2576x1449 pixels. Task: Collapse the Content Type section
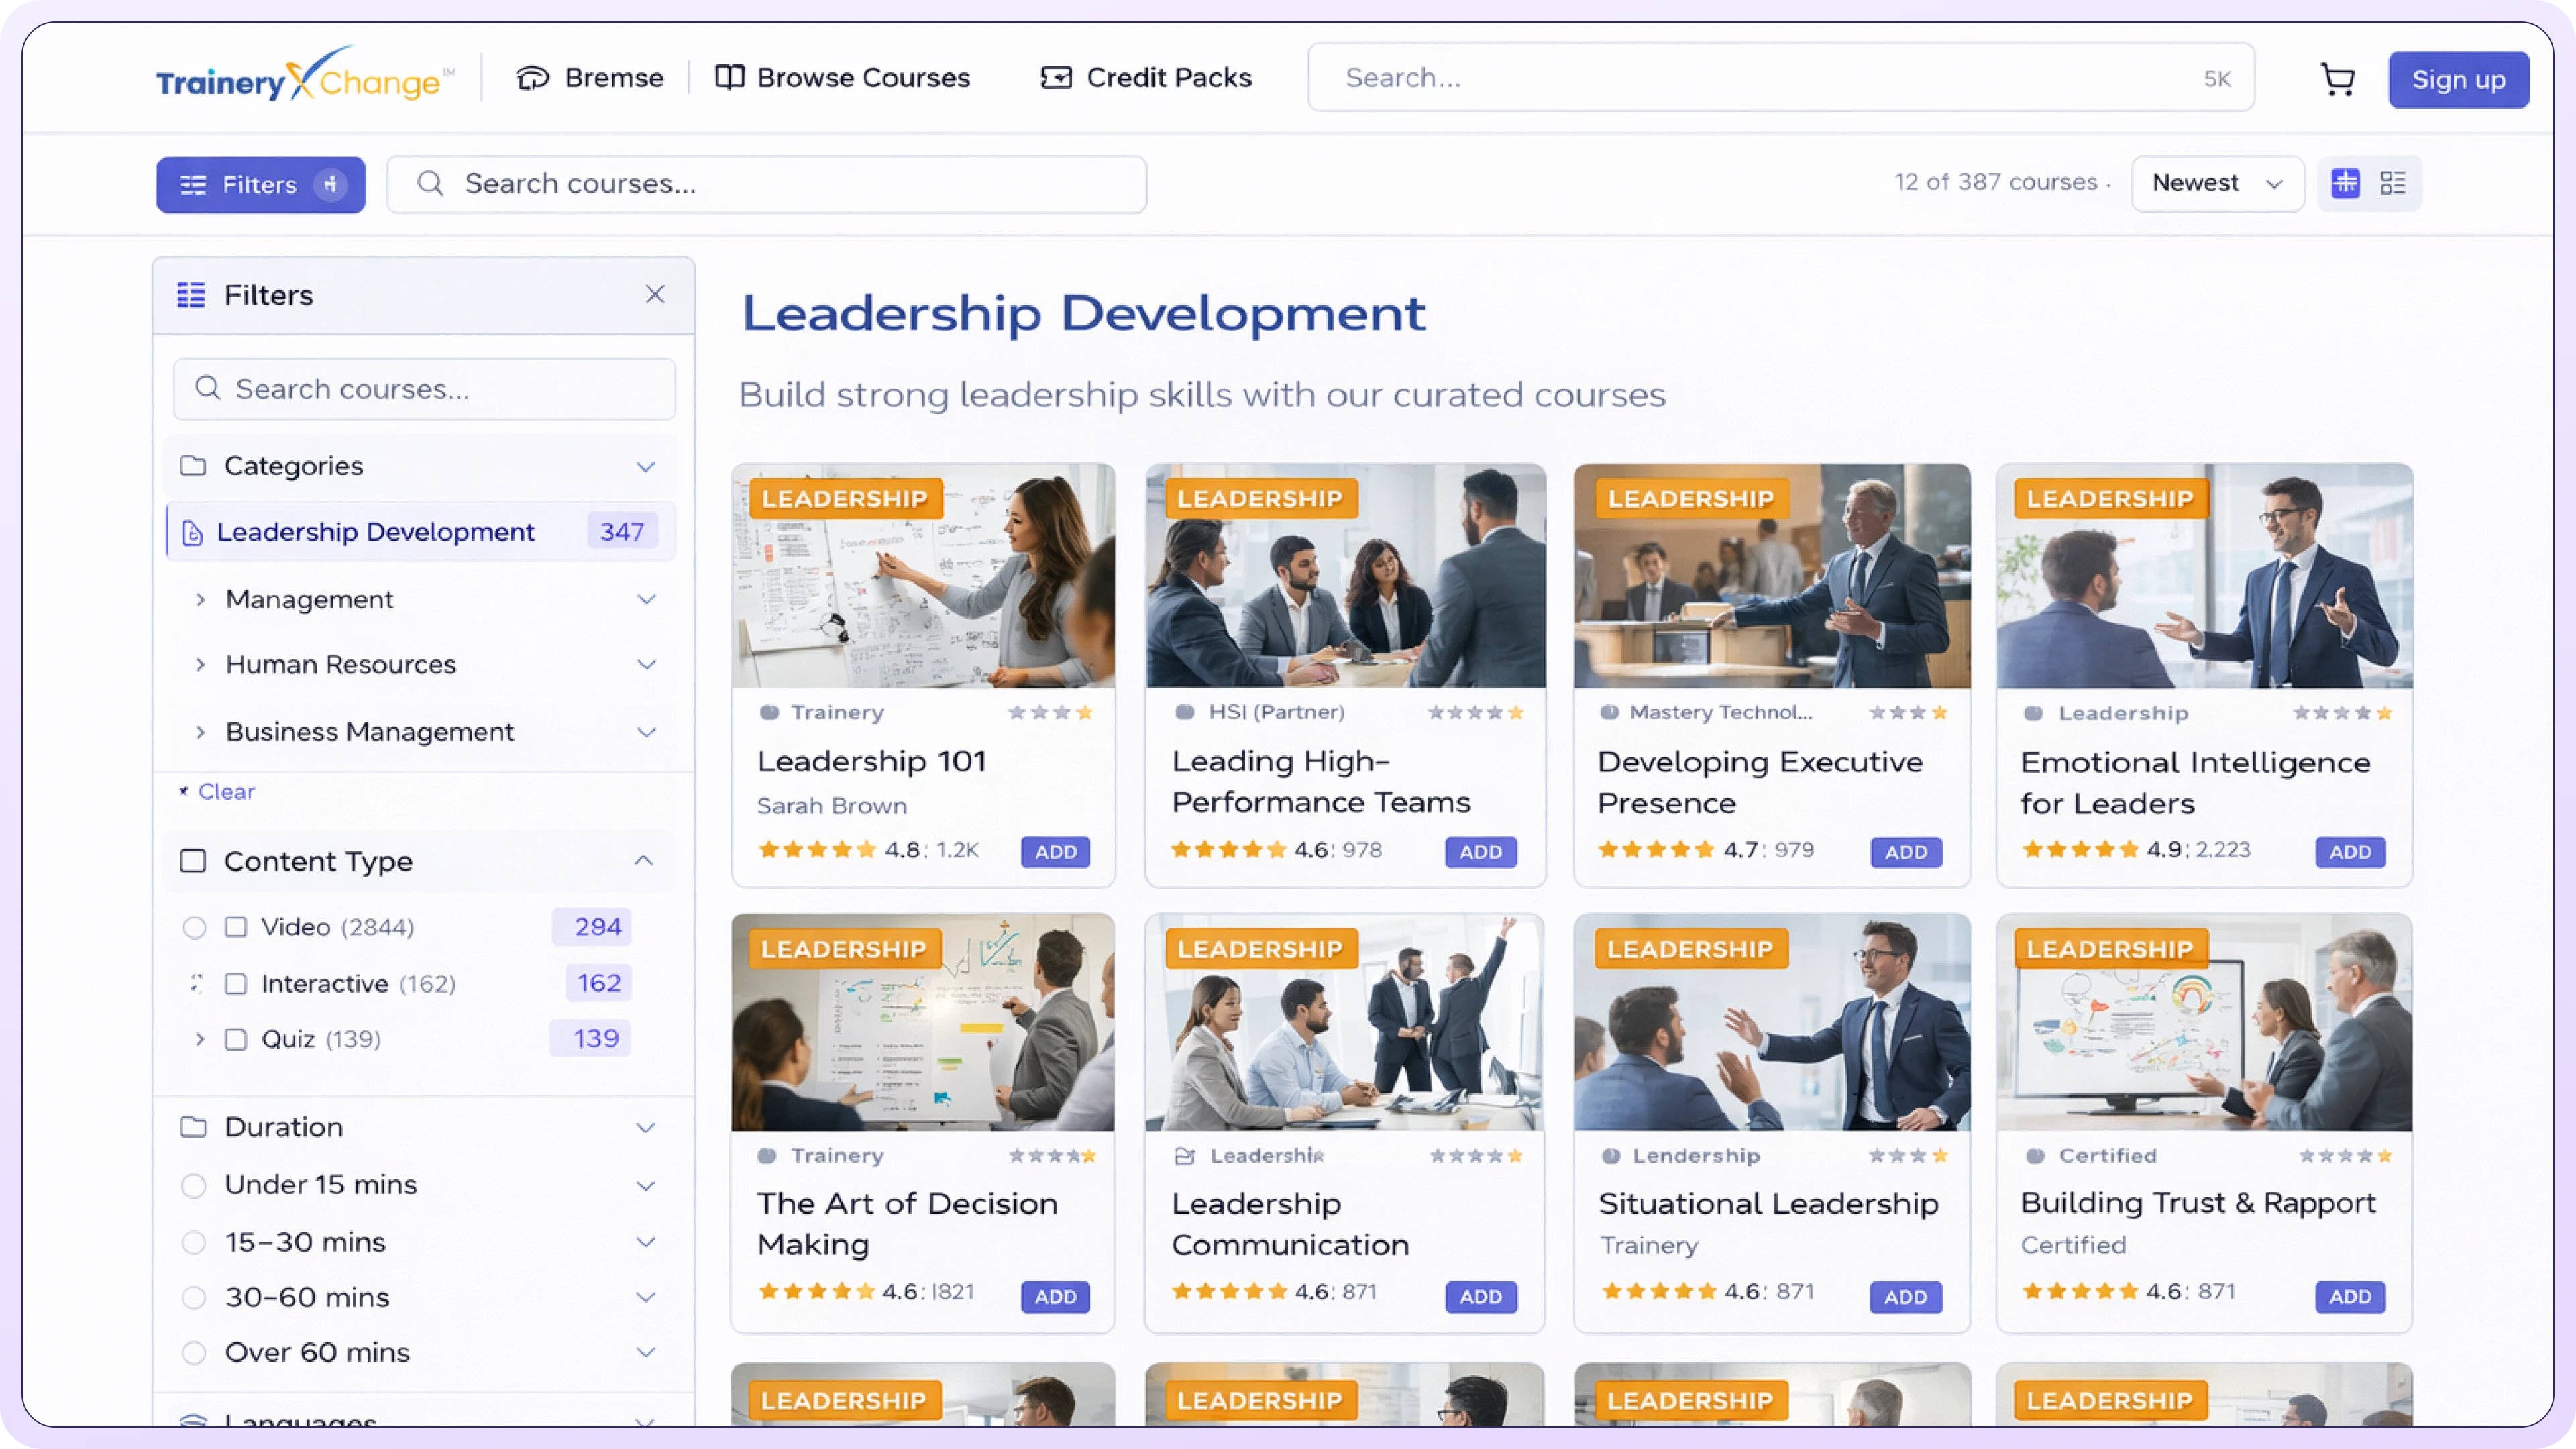click(644, 860)
